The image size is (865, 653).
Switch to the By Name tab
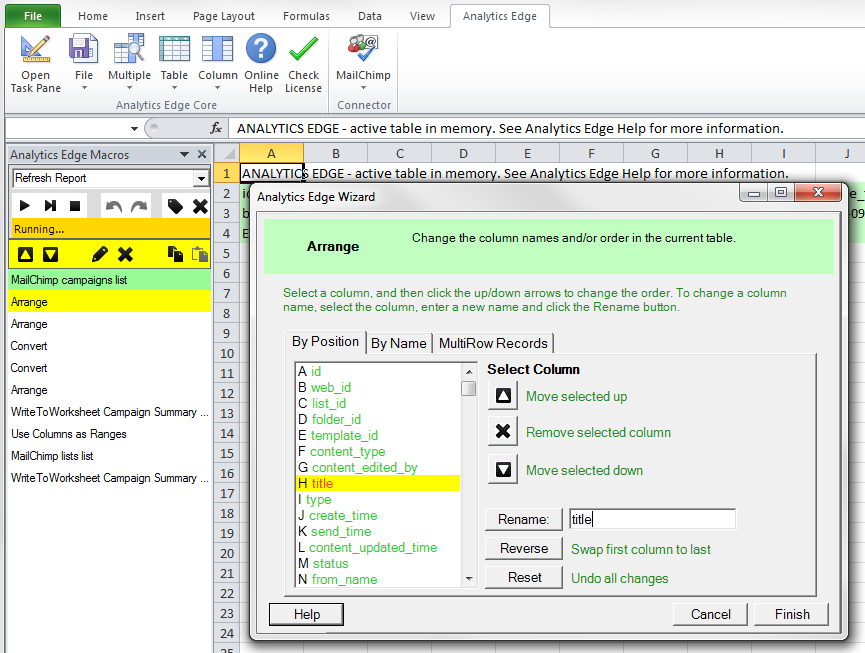[398, 343]
